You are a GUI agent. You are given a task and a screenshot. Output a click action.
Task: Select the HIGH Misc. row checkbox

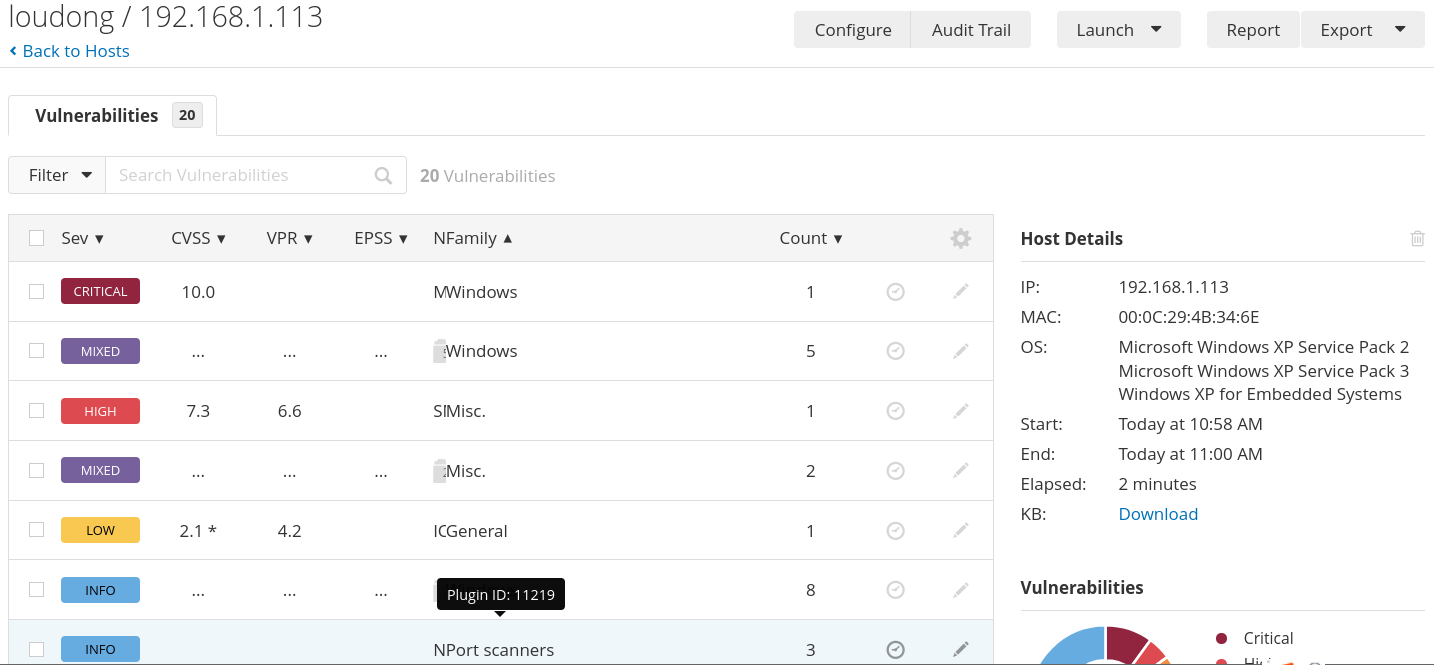point(37,411)
